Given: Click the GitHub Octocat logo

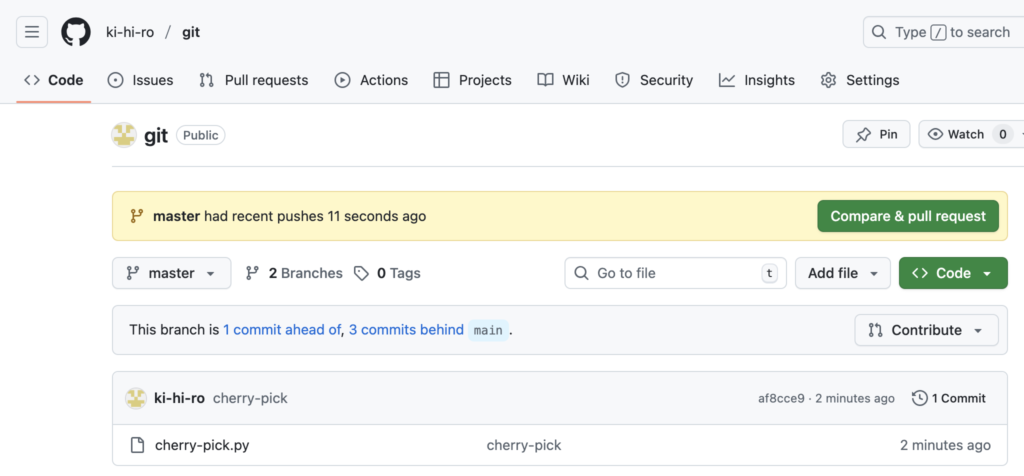Looking at the screenshot, I should [76, 32].
